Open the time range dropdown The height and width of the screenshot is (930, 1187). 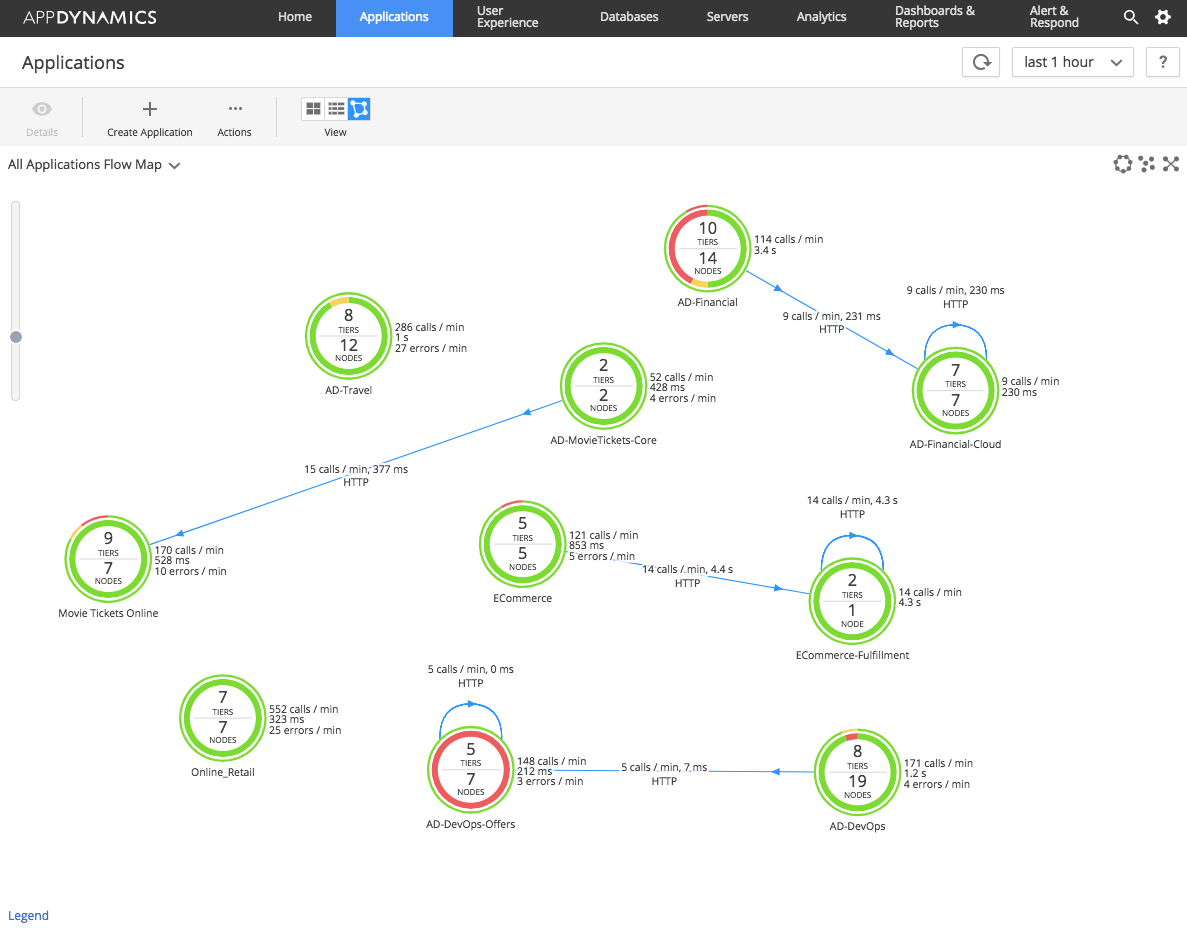tap(1073, 62)
